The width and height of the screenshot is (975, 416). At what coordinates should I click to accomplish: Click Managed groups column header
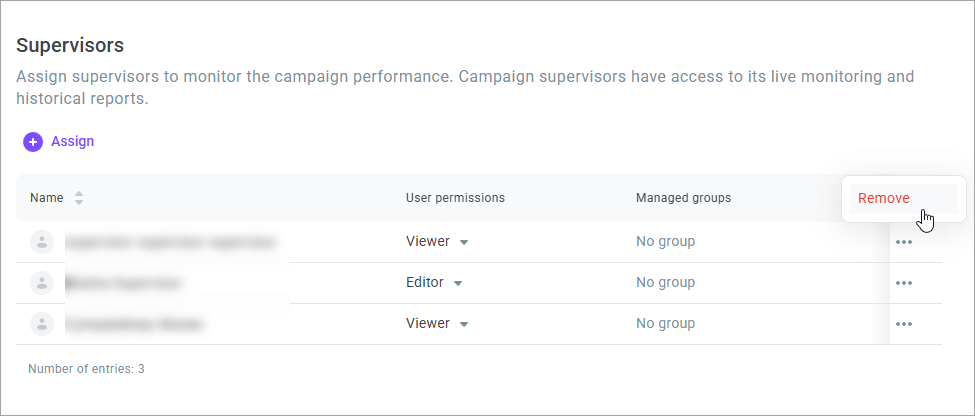pyautogui.click(x=683, y=198)
